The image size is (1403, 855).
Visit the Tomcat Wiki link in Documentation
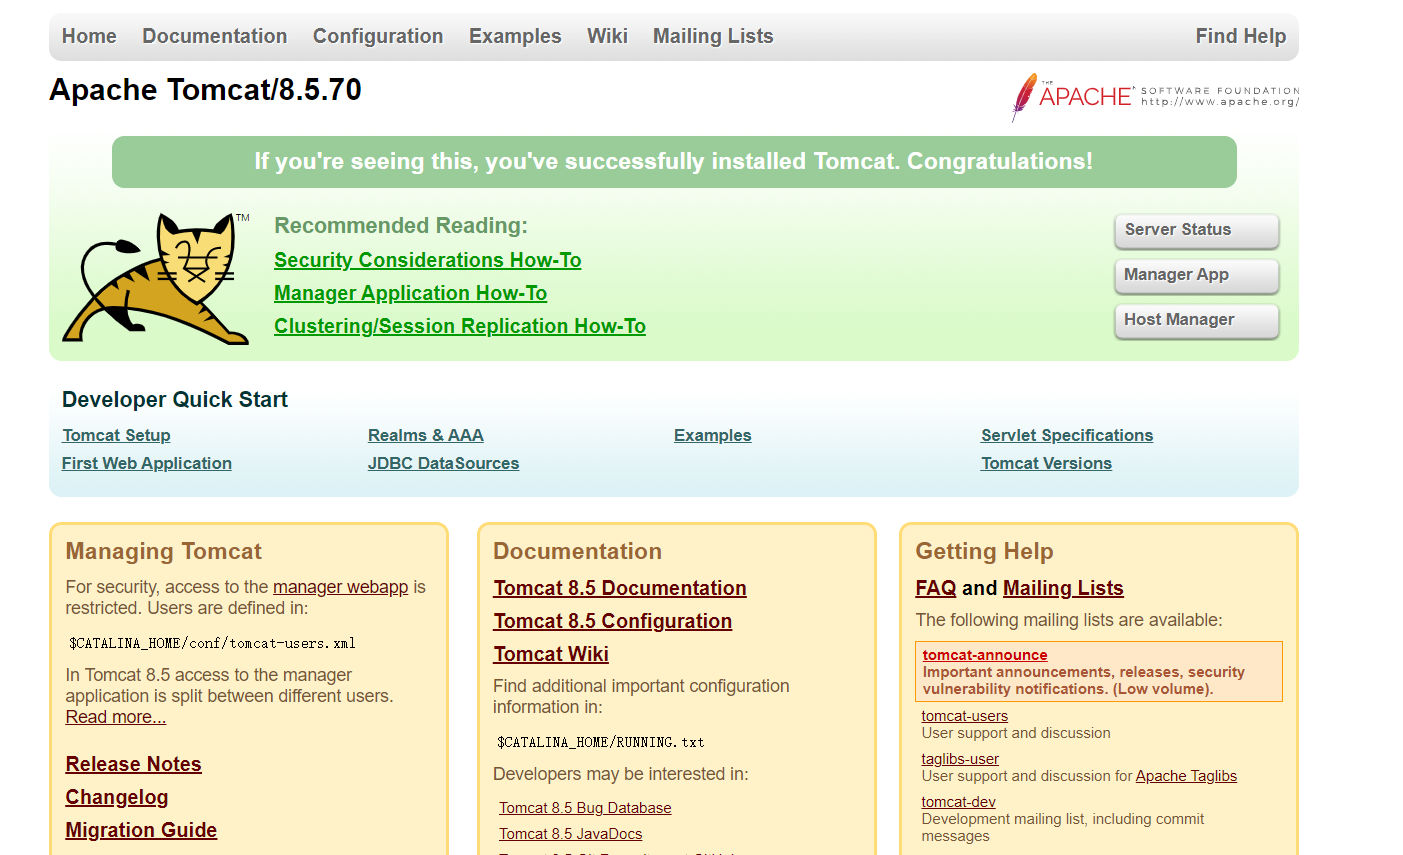point(551,654)
